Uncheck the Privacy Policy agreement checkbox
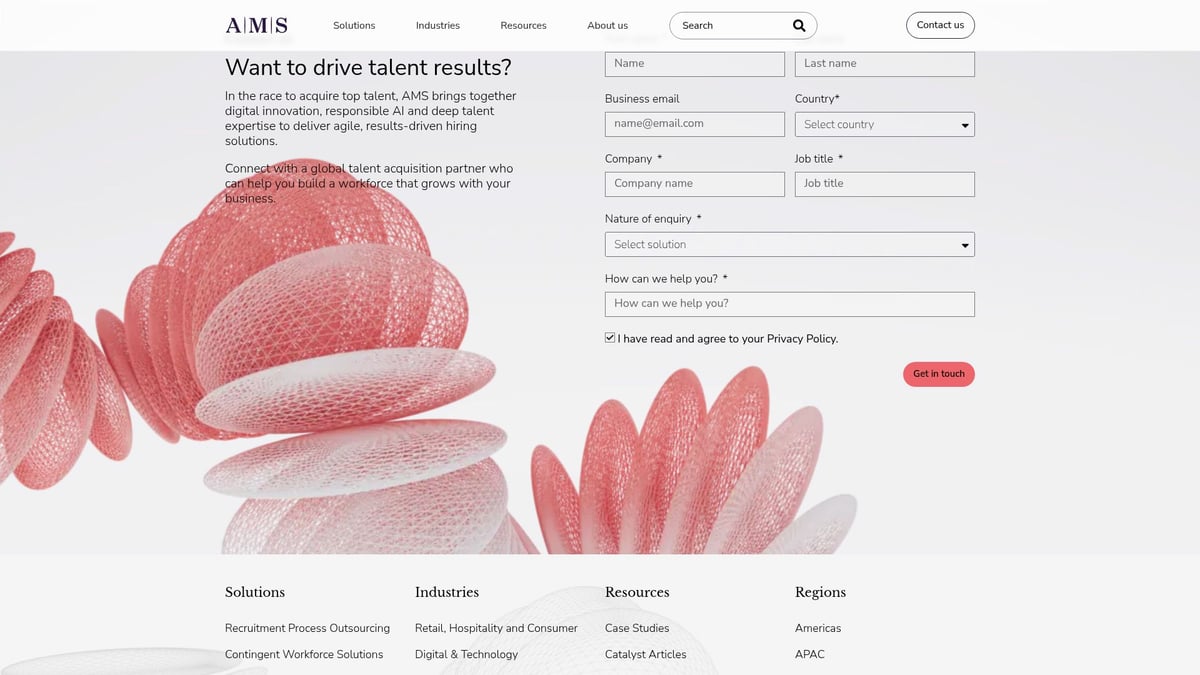The image size is (1200, 675). tap(609, 337)
